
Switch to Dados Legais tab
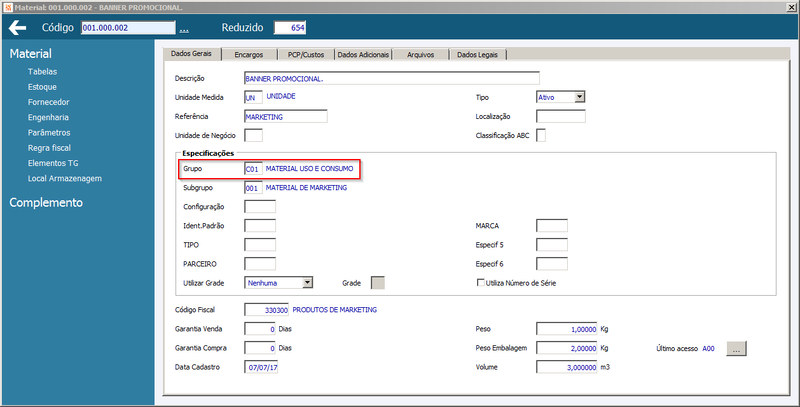coord(478,55)
